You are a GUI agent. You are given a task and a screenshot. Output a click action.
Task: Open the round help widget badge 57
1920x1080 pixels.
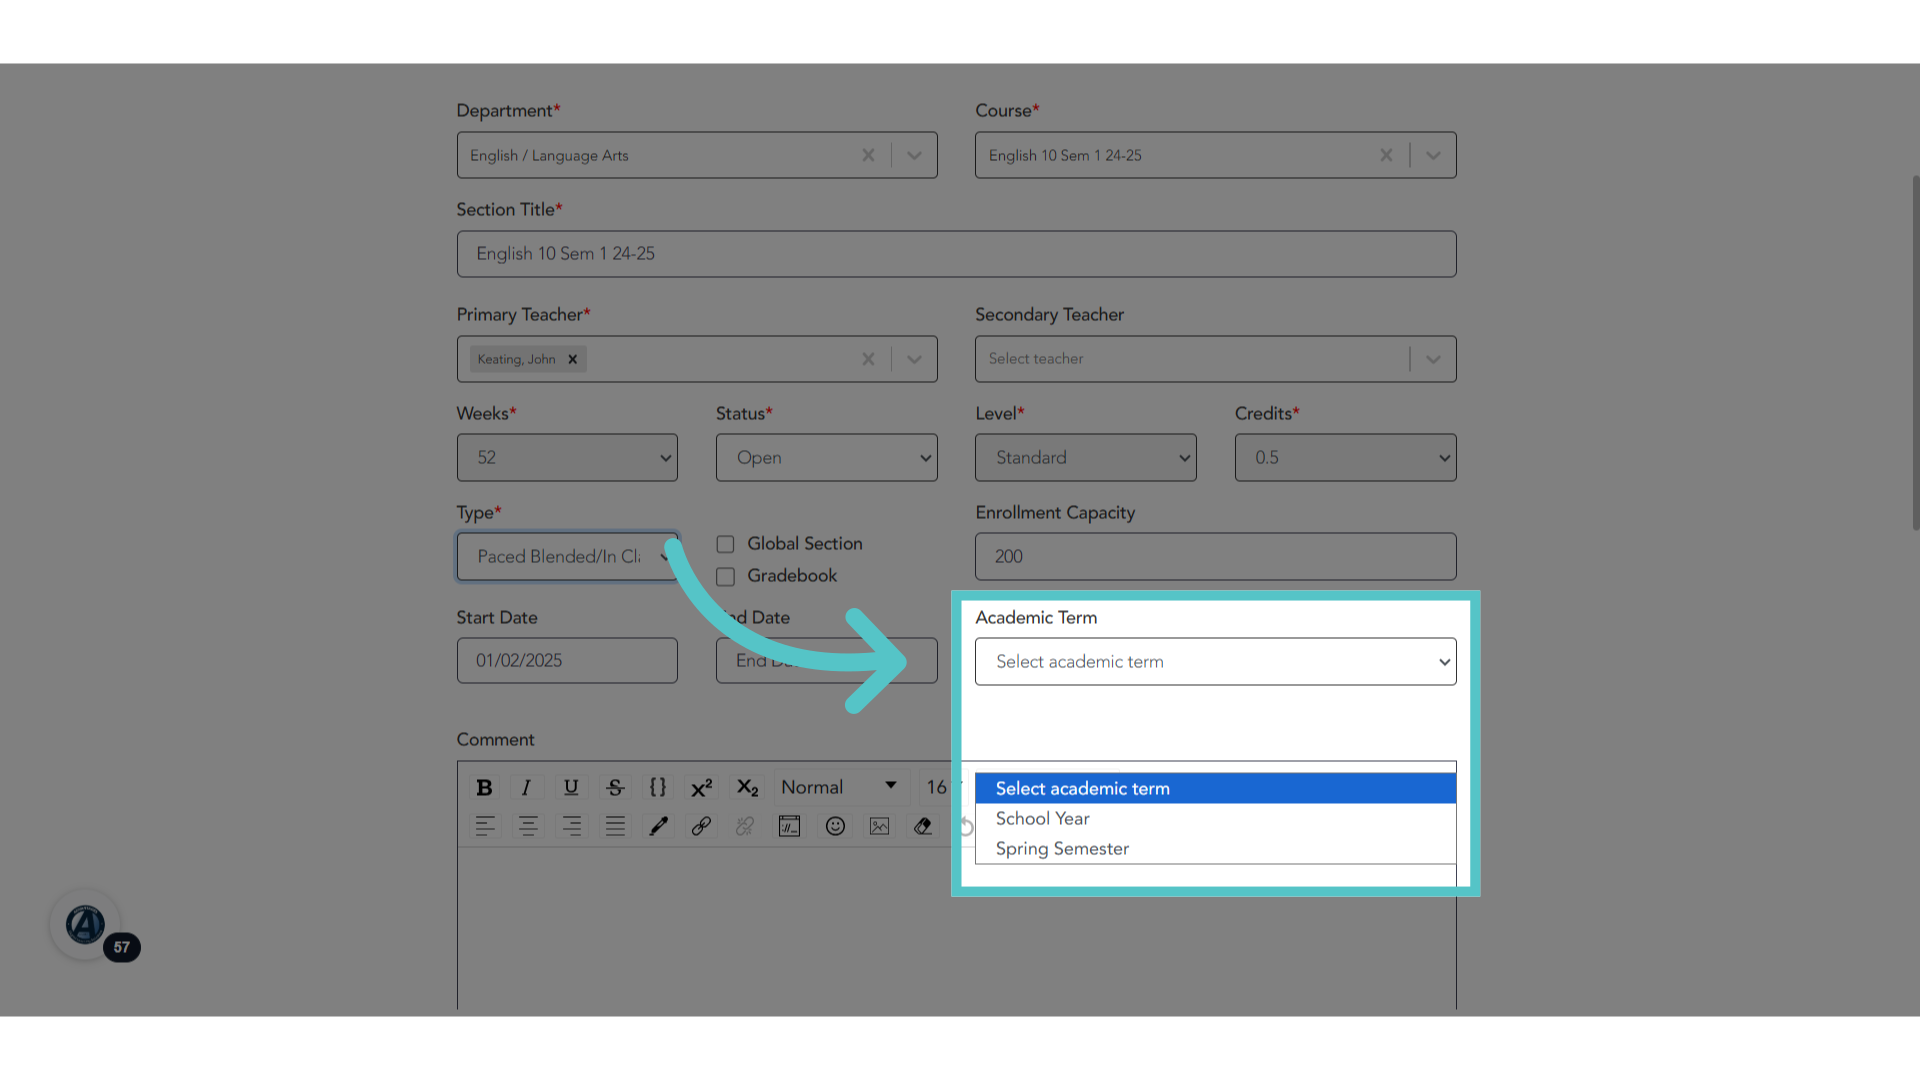coord(86,925)
